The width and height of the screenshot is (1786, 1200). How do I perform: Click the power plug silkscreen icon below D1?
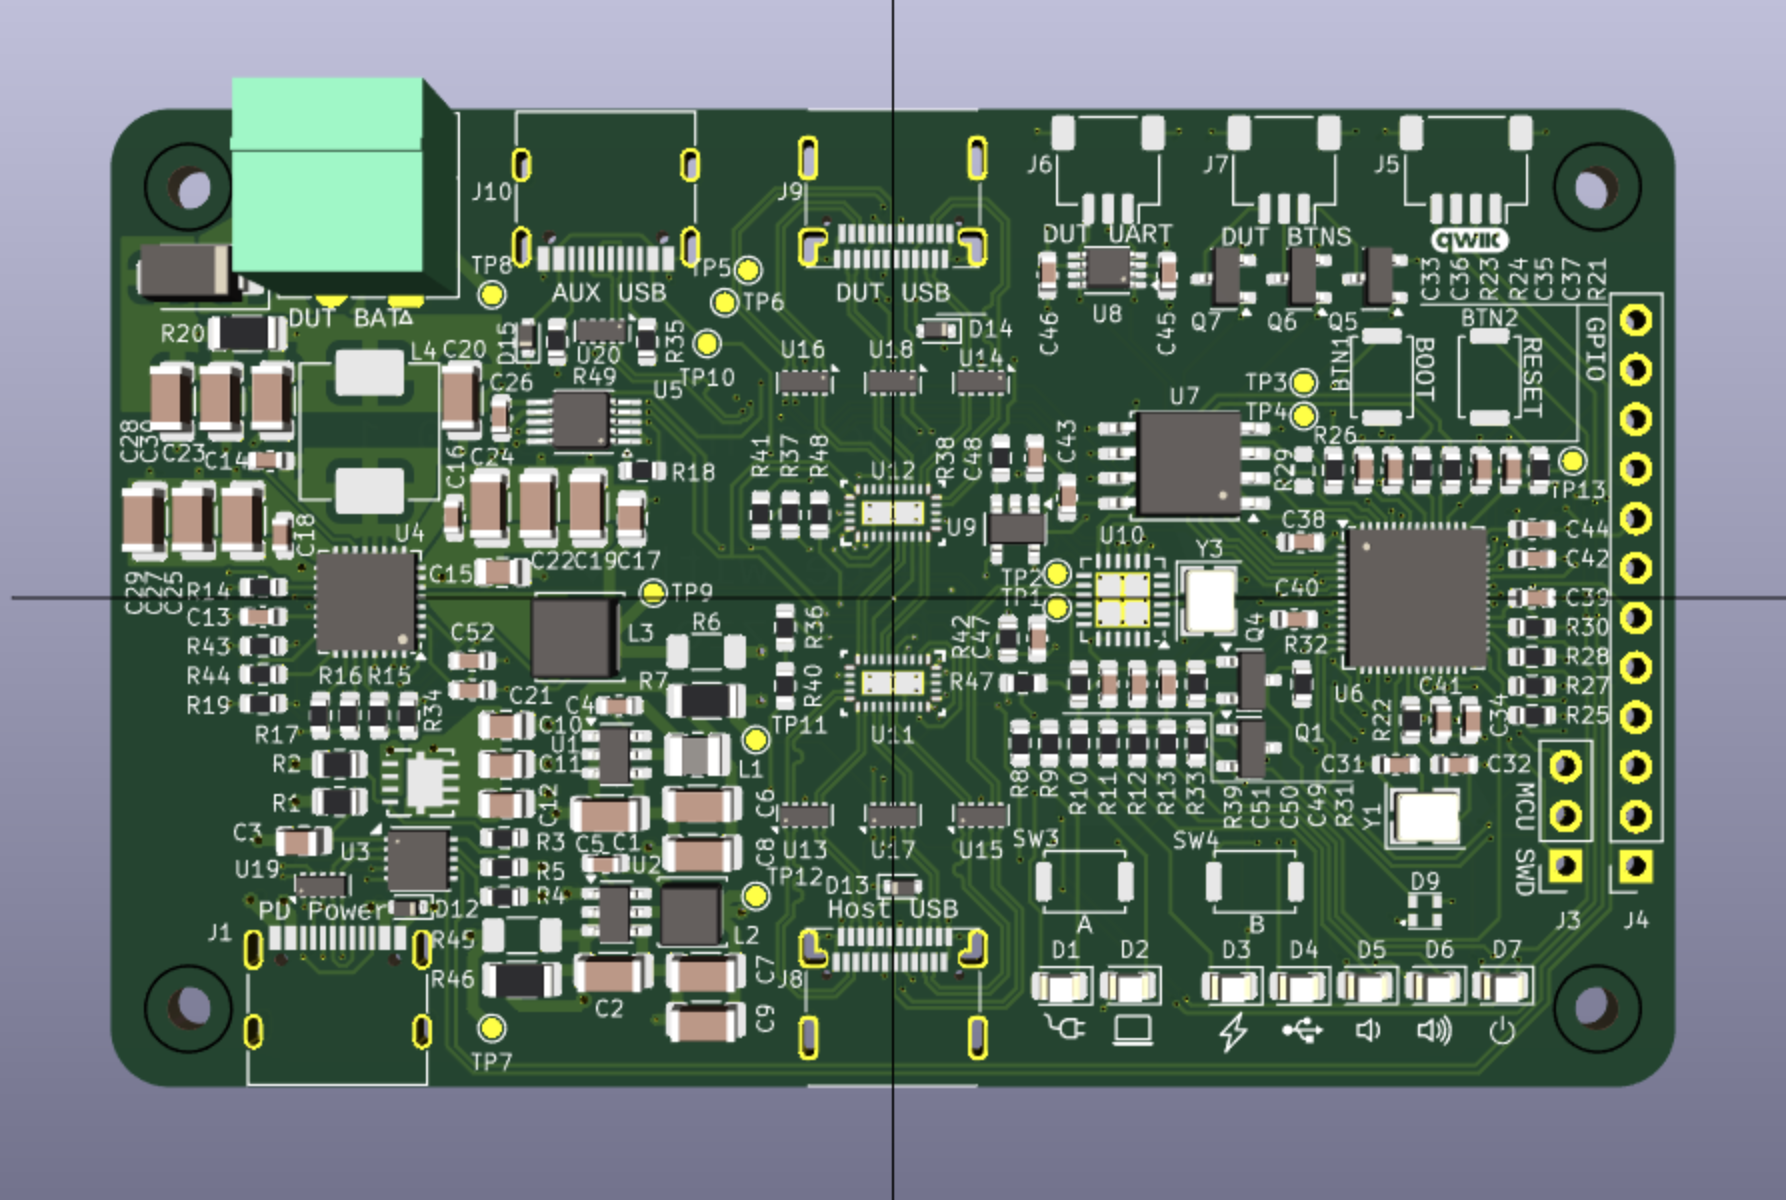point(1064,1028)
